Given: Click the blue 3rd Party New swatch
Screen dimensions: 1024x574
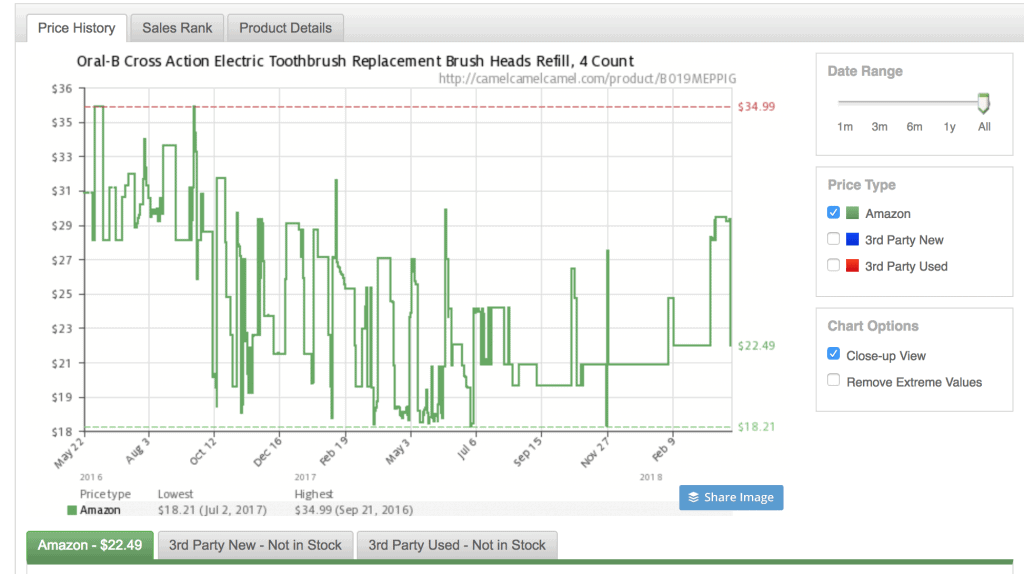Looking at the screenshot, I should click(x=853, y=239).
